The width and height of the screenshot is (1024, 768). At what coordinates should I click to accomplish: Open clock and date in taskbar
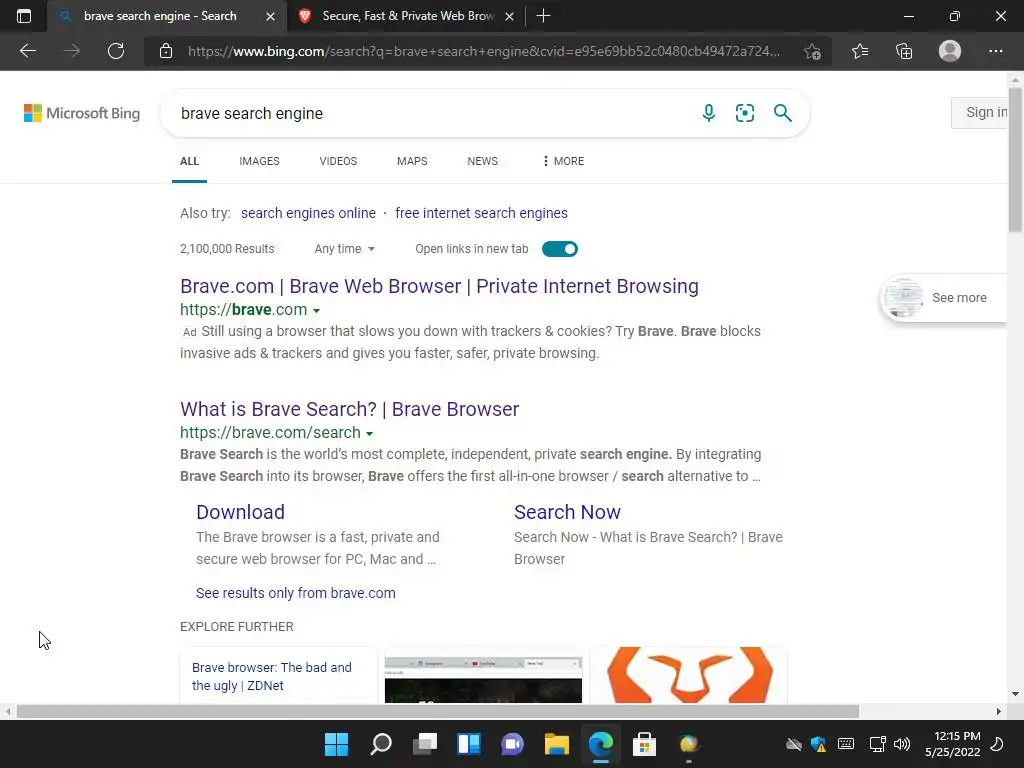click(x=953, y=744)
